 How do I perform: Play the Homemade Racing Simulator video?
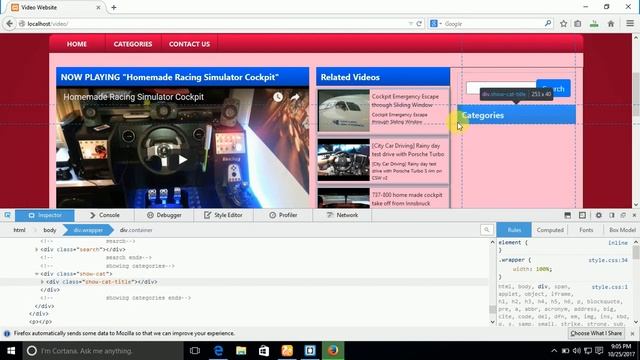tap(182, 160)
